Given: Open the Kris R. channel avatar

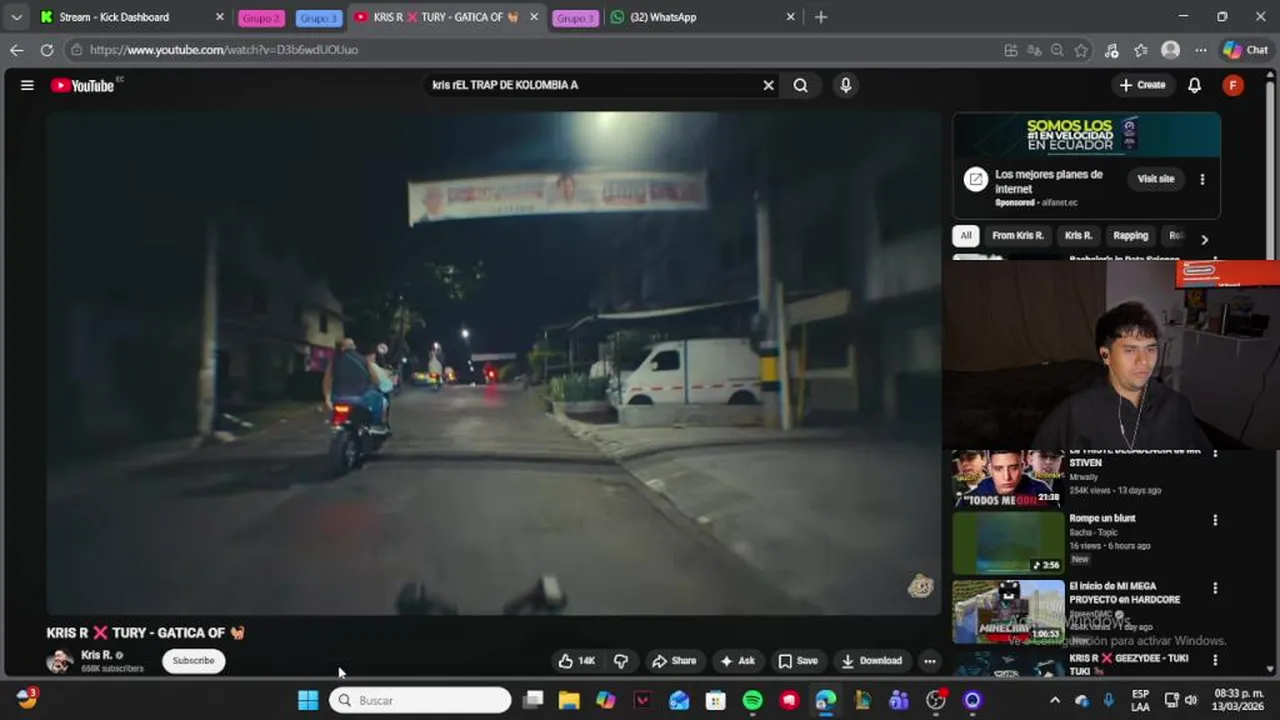Looking at the screenshot, I should (x=60, y=661).
